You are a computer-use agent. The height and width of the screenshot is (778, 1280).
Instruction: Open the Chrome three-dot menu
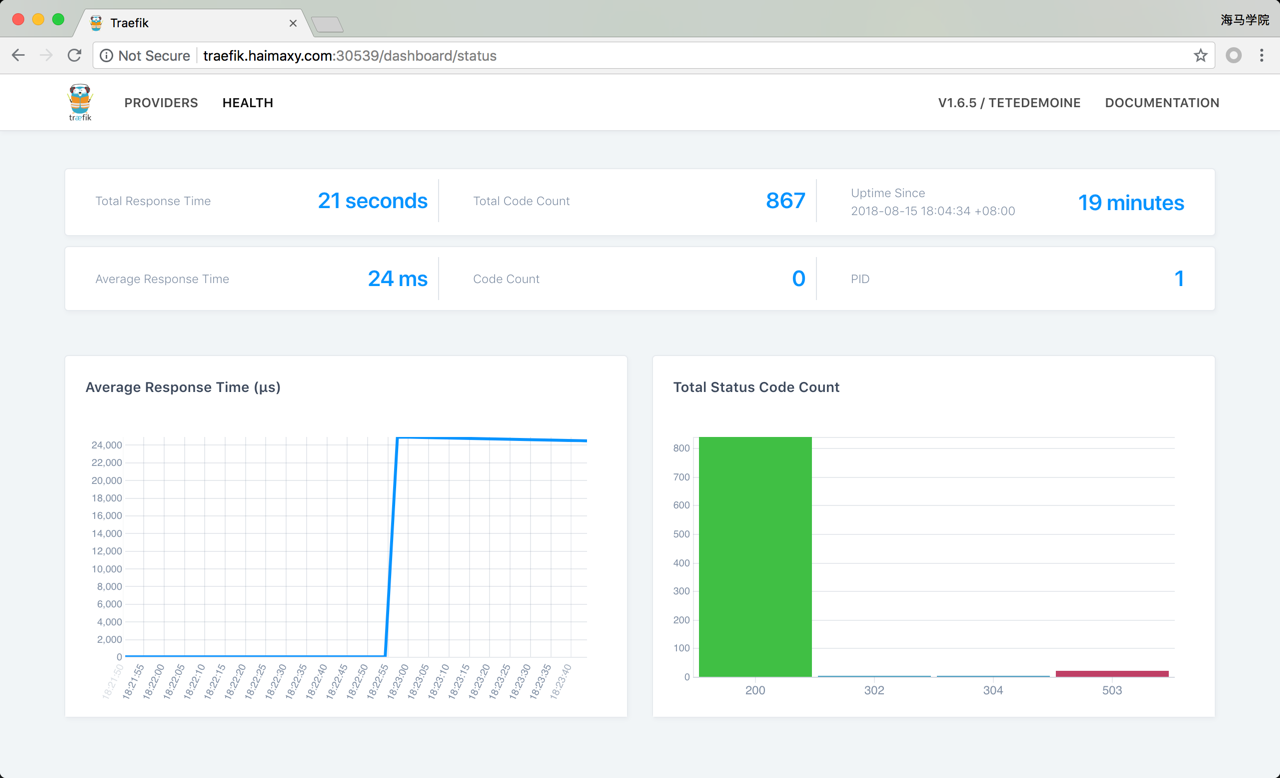coord(1262,56)
